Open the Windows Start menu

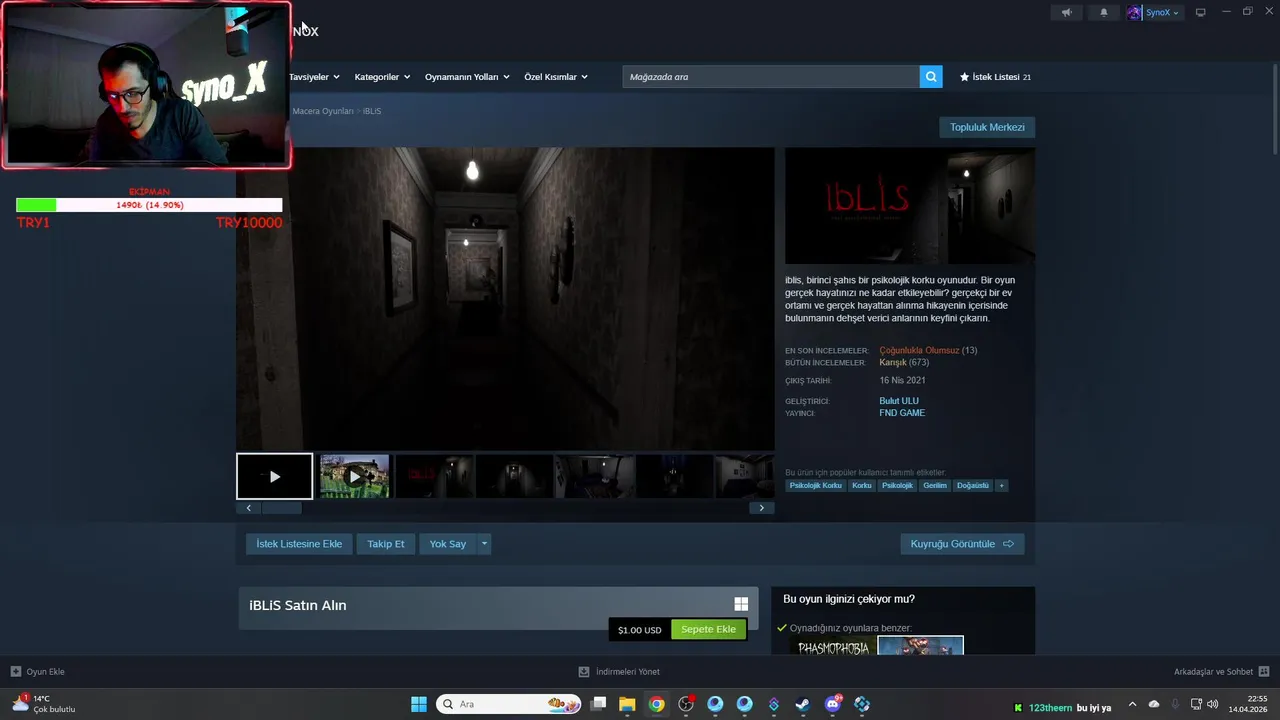pyautogui.click(x=419, y=705)
